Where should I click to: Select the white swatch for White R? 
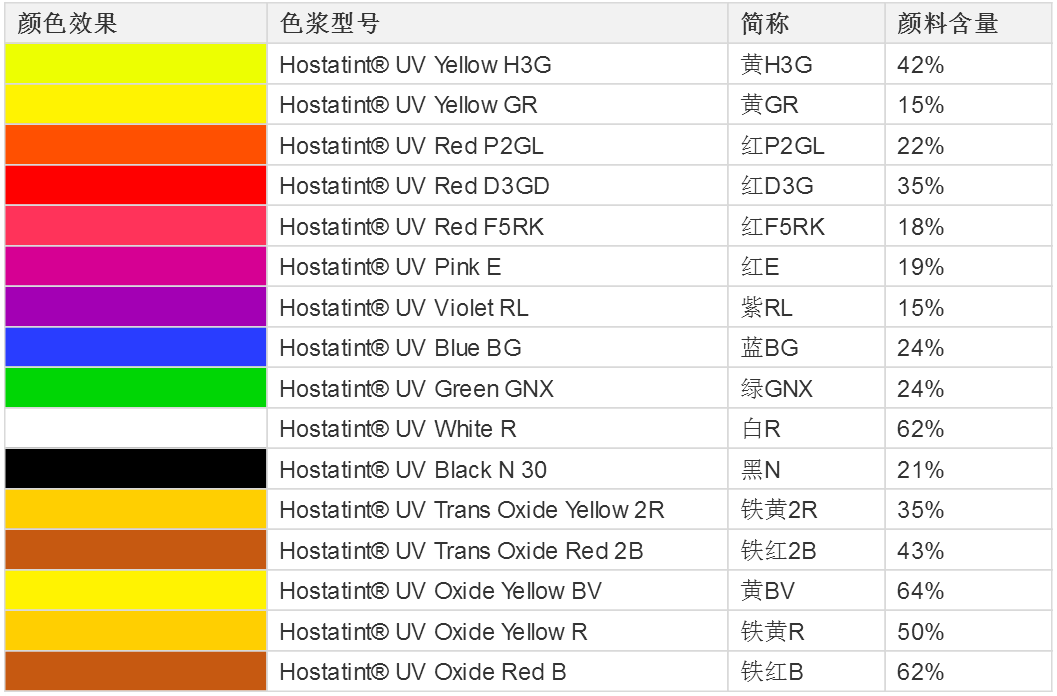point(135,428)
